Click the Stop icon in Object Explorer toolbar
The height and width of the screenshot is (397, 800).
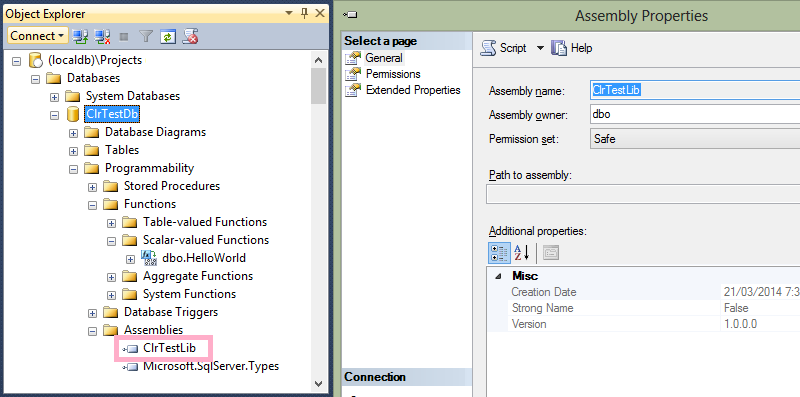coord(124,36)
